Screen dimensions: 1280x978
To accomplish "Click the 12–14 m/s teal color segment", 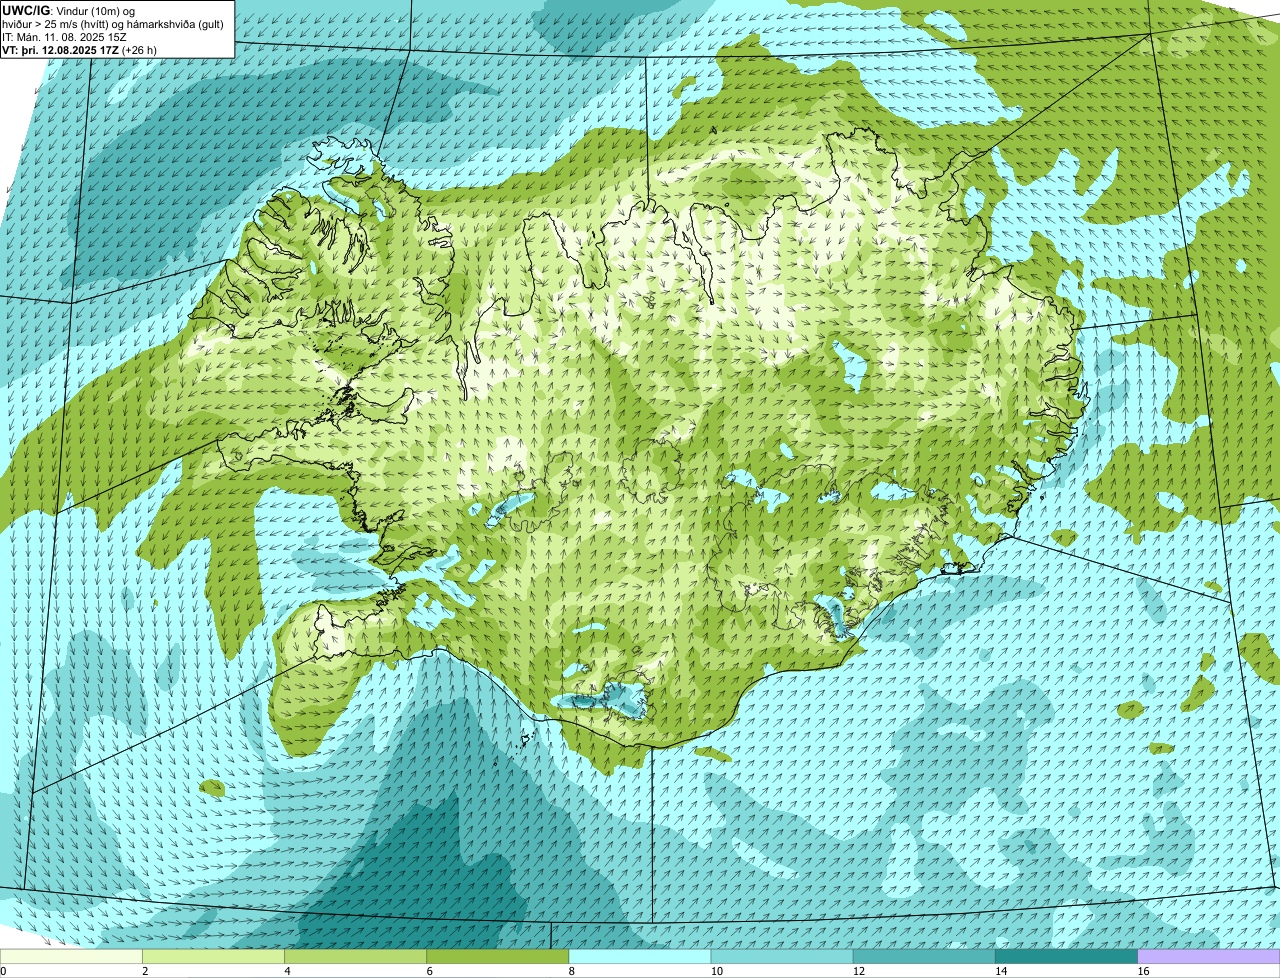I will point(925,957).
